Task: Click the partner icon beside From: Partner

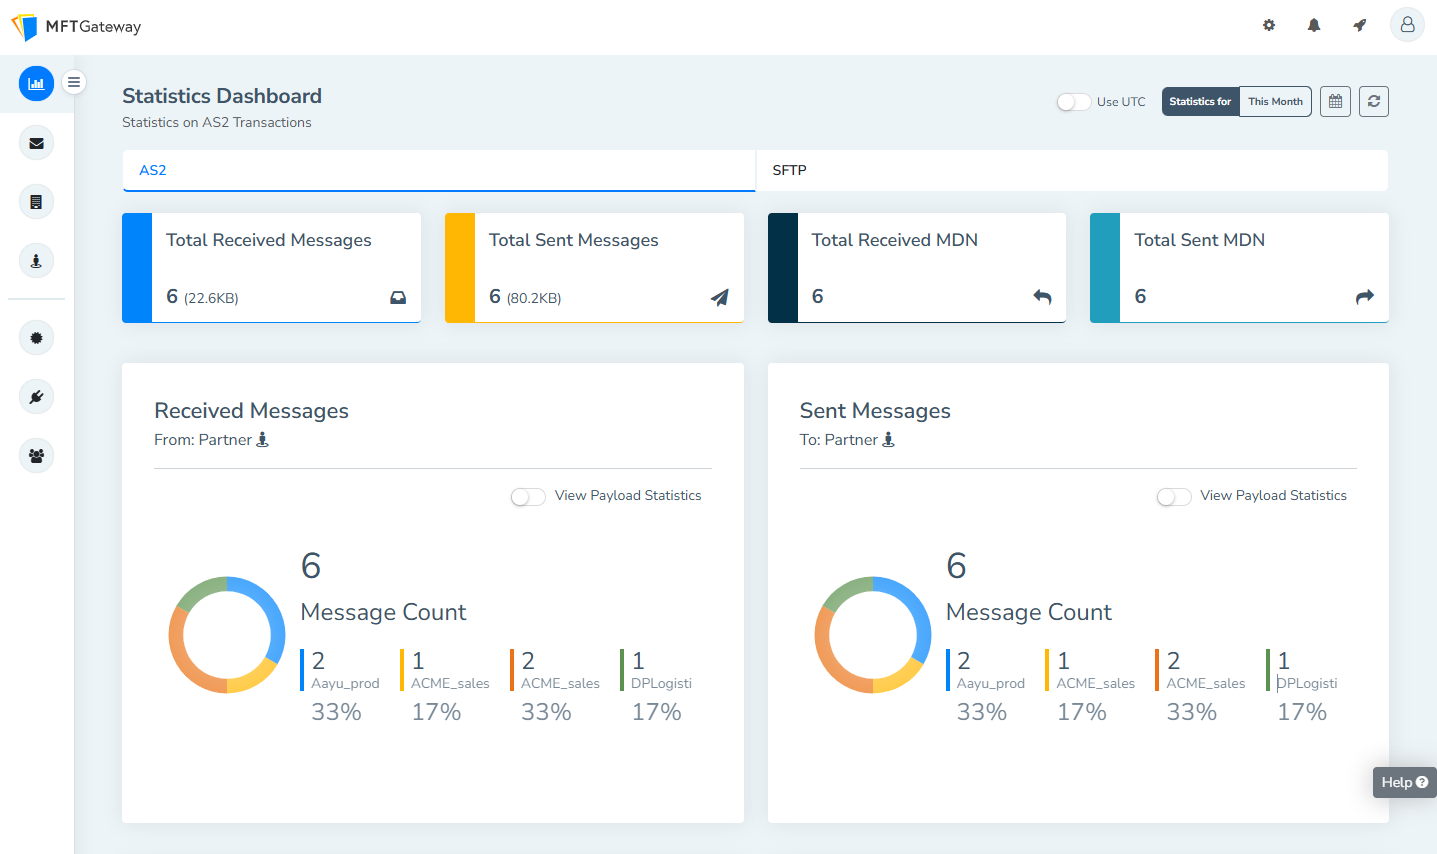Action: pyautogui.click(x=263, y=439)
